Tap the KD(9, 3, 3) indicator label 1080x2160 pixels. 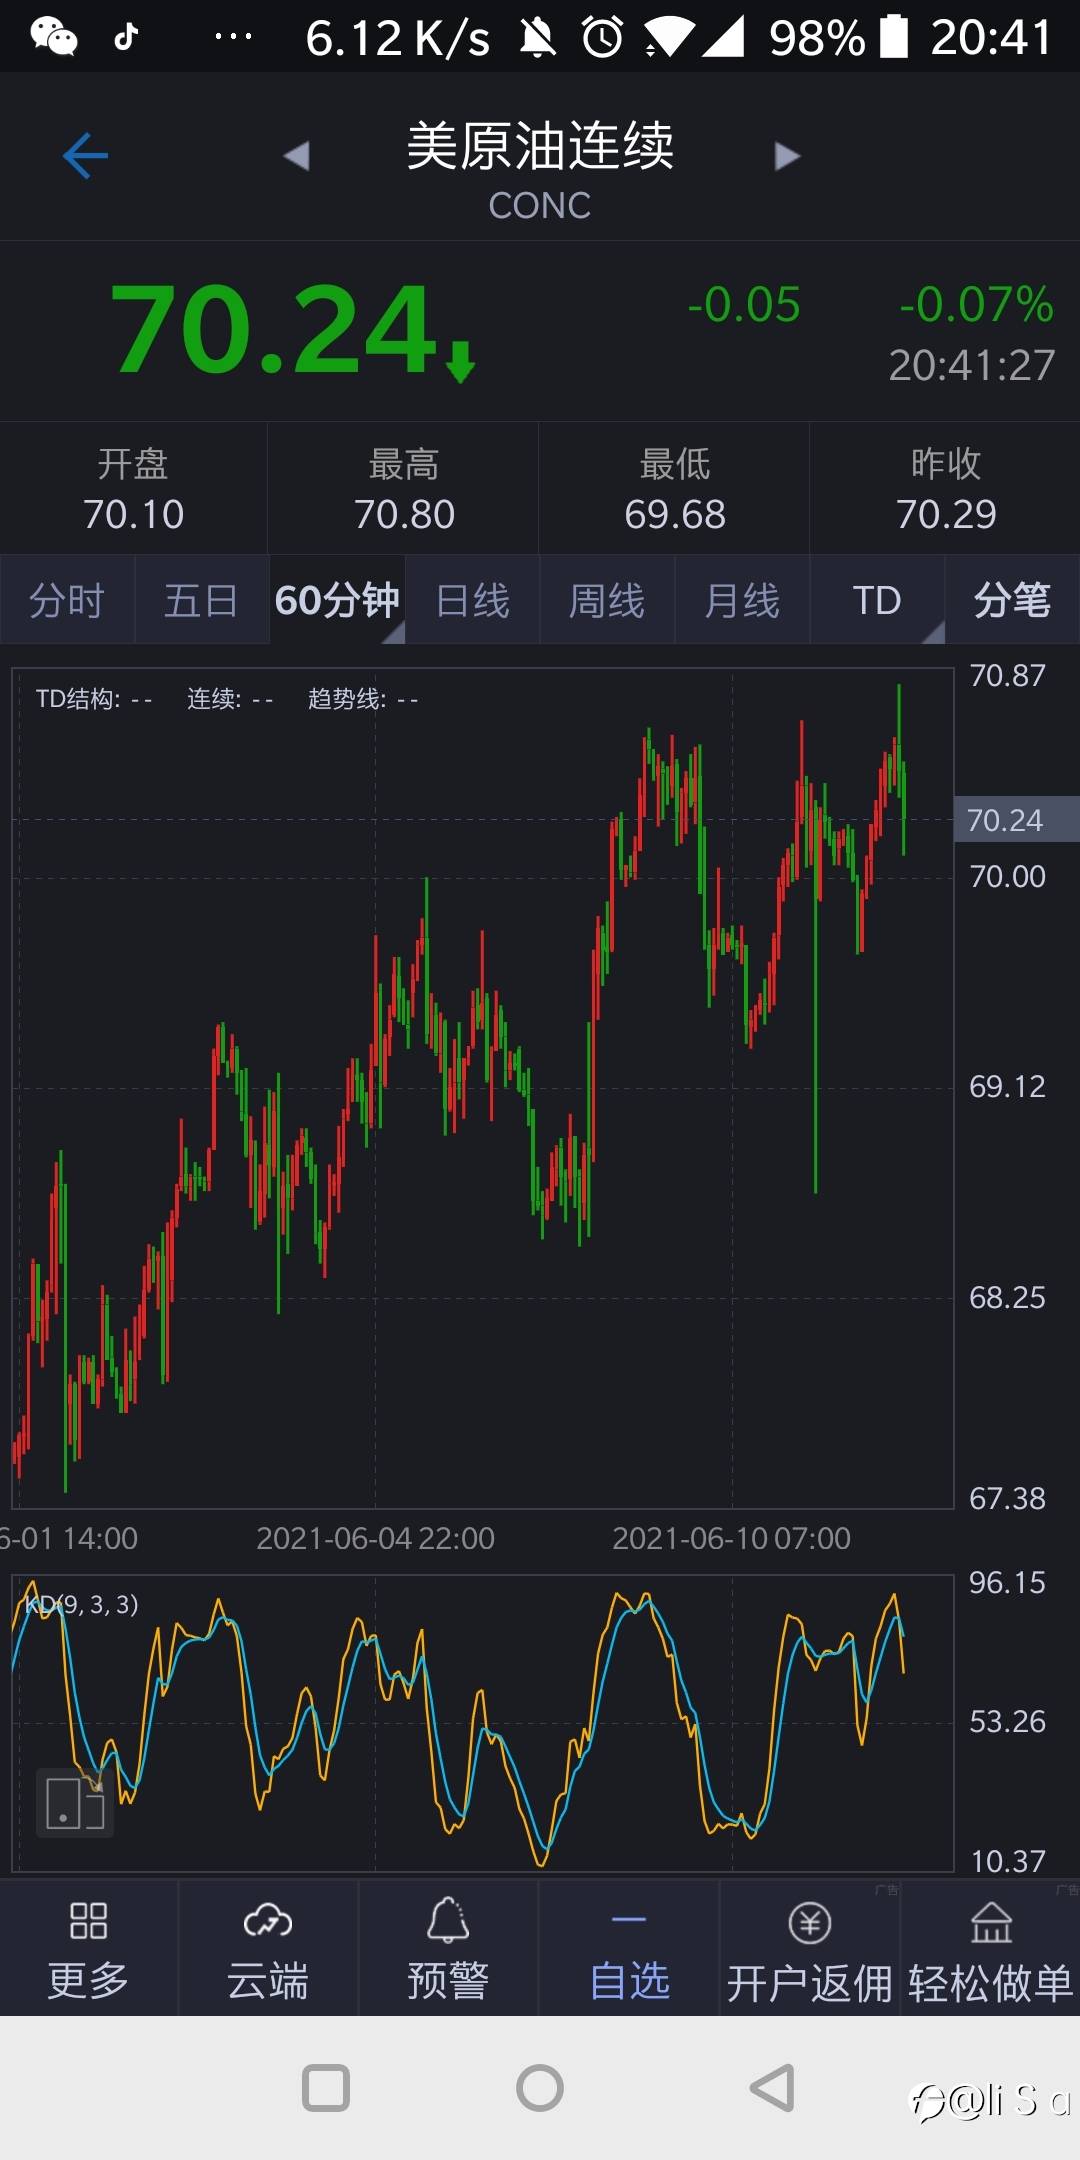pos(82,1605)
